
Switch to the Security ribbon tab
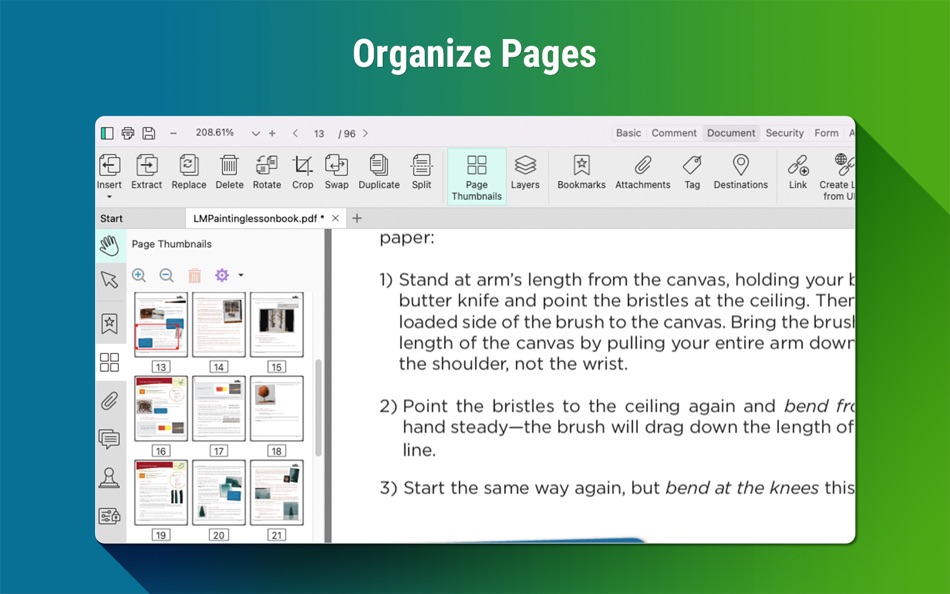[784, 133]
